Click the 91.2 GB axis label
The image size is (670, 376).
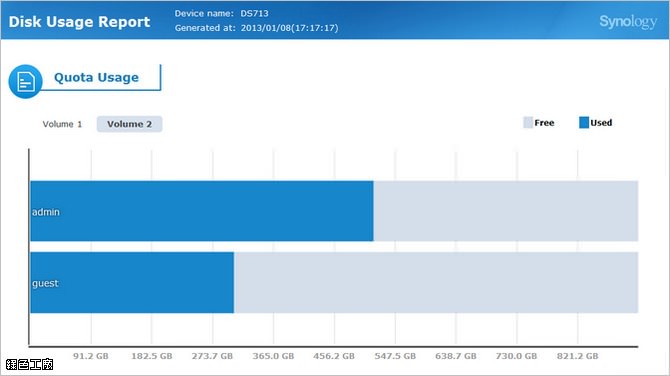tap(91, 356)
